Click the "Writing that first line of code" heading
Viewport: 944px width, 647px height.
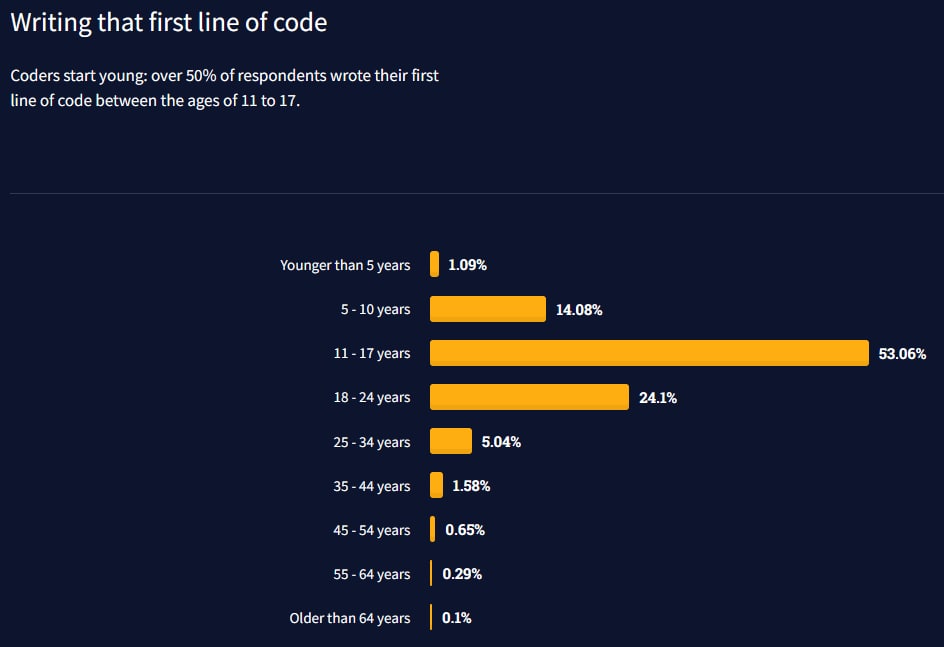[x=168, y=22]
